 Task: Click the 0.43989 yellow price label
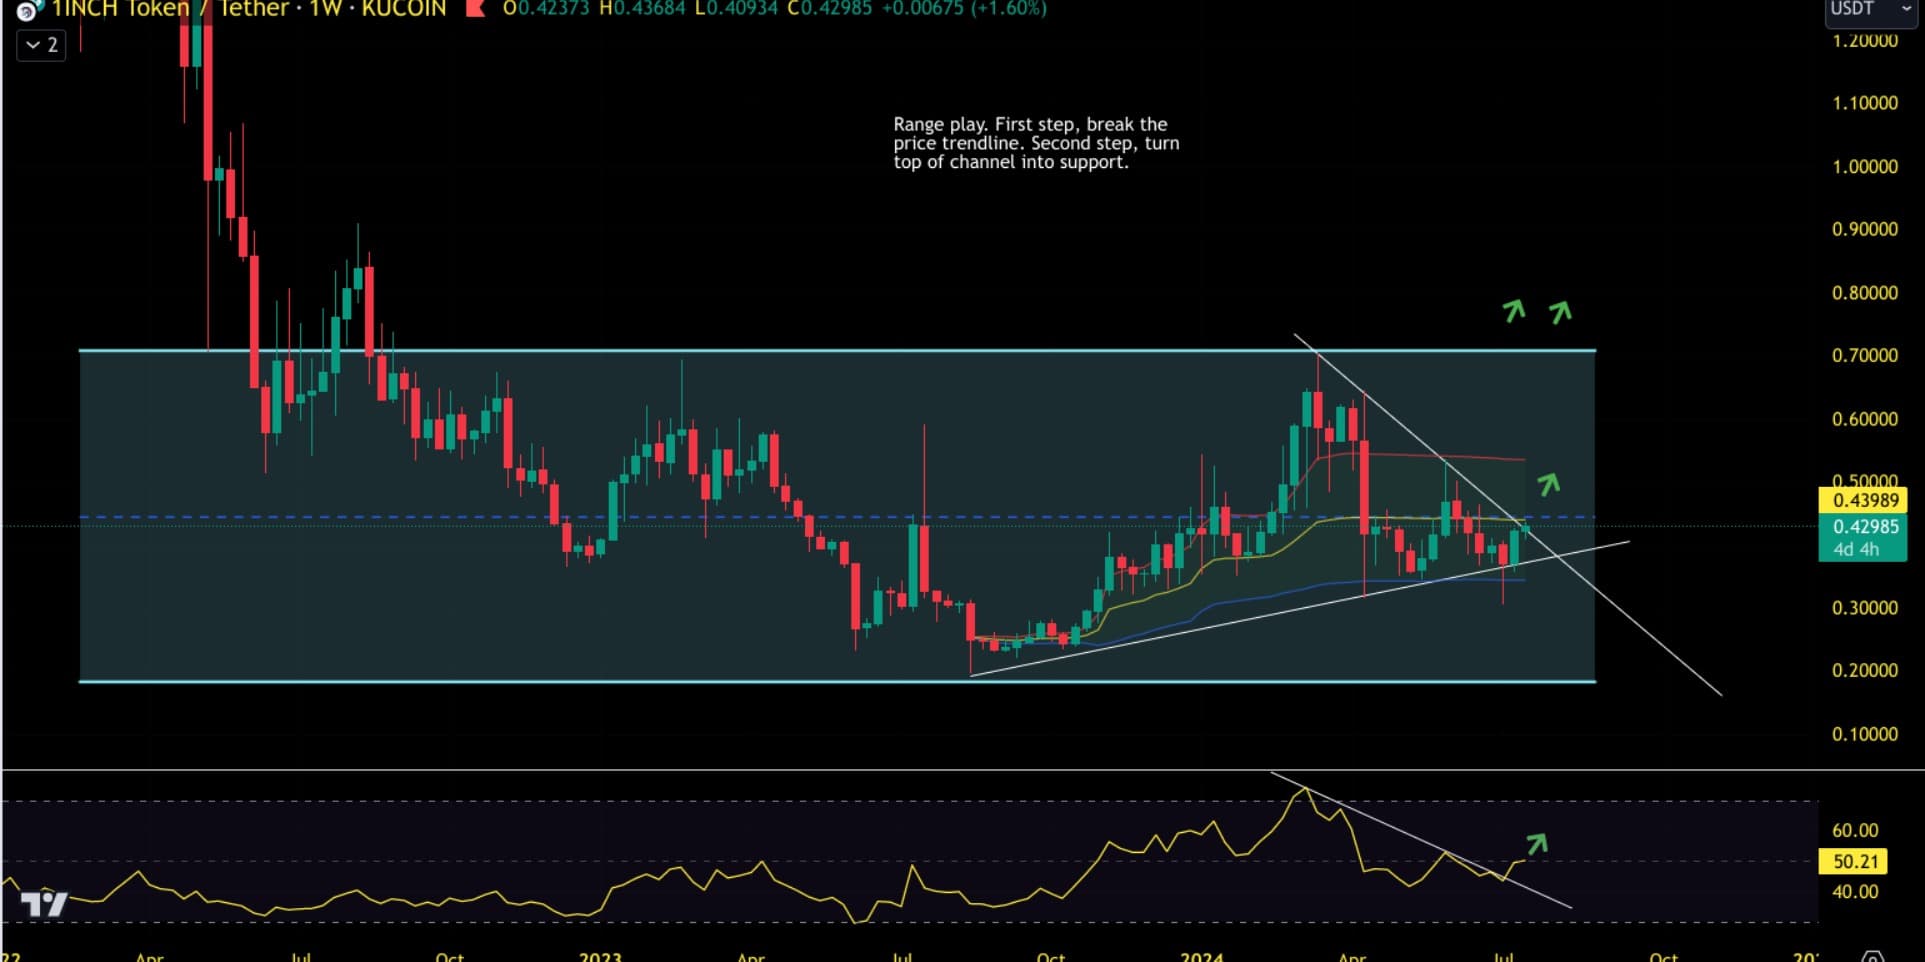point(1865,500)
